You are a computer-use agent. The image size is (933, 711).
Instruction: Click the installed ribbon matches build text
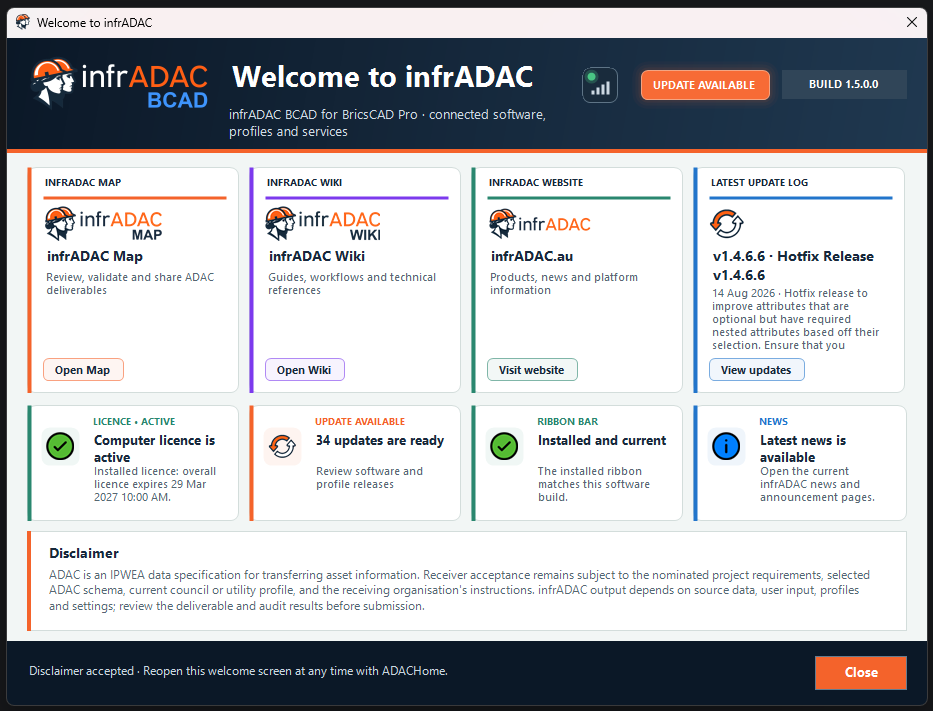click(x=594, y=484)
